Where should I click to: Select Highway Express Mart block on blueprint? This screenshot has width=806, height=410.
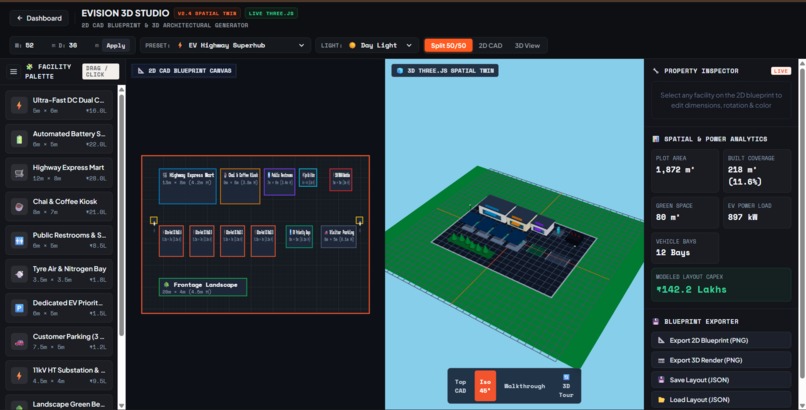[188, 186]
